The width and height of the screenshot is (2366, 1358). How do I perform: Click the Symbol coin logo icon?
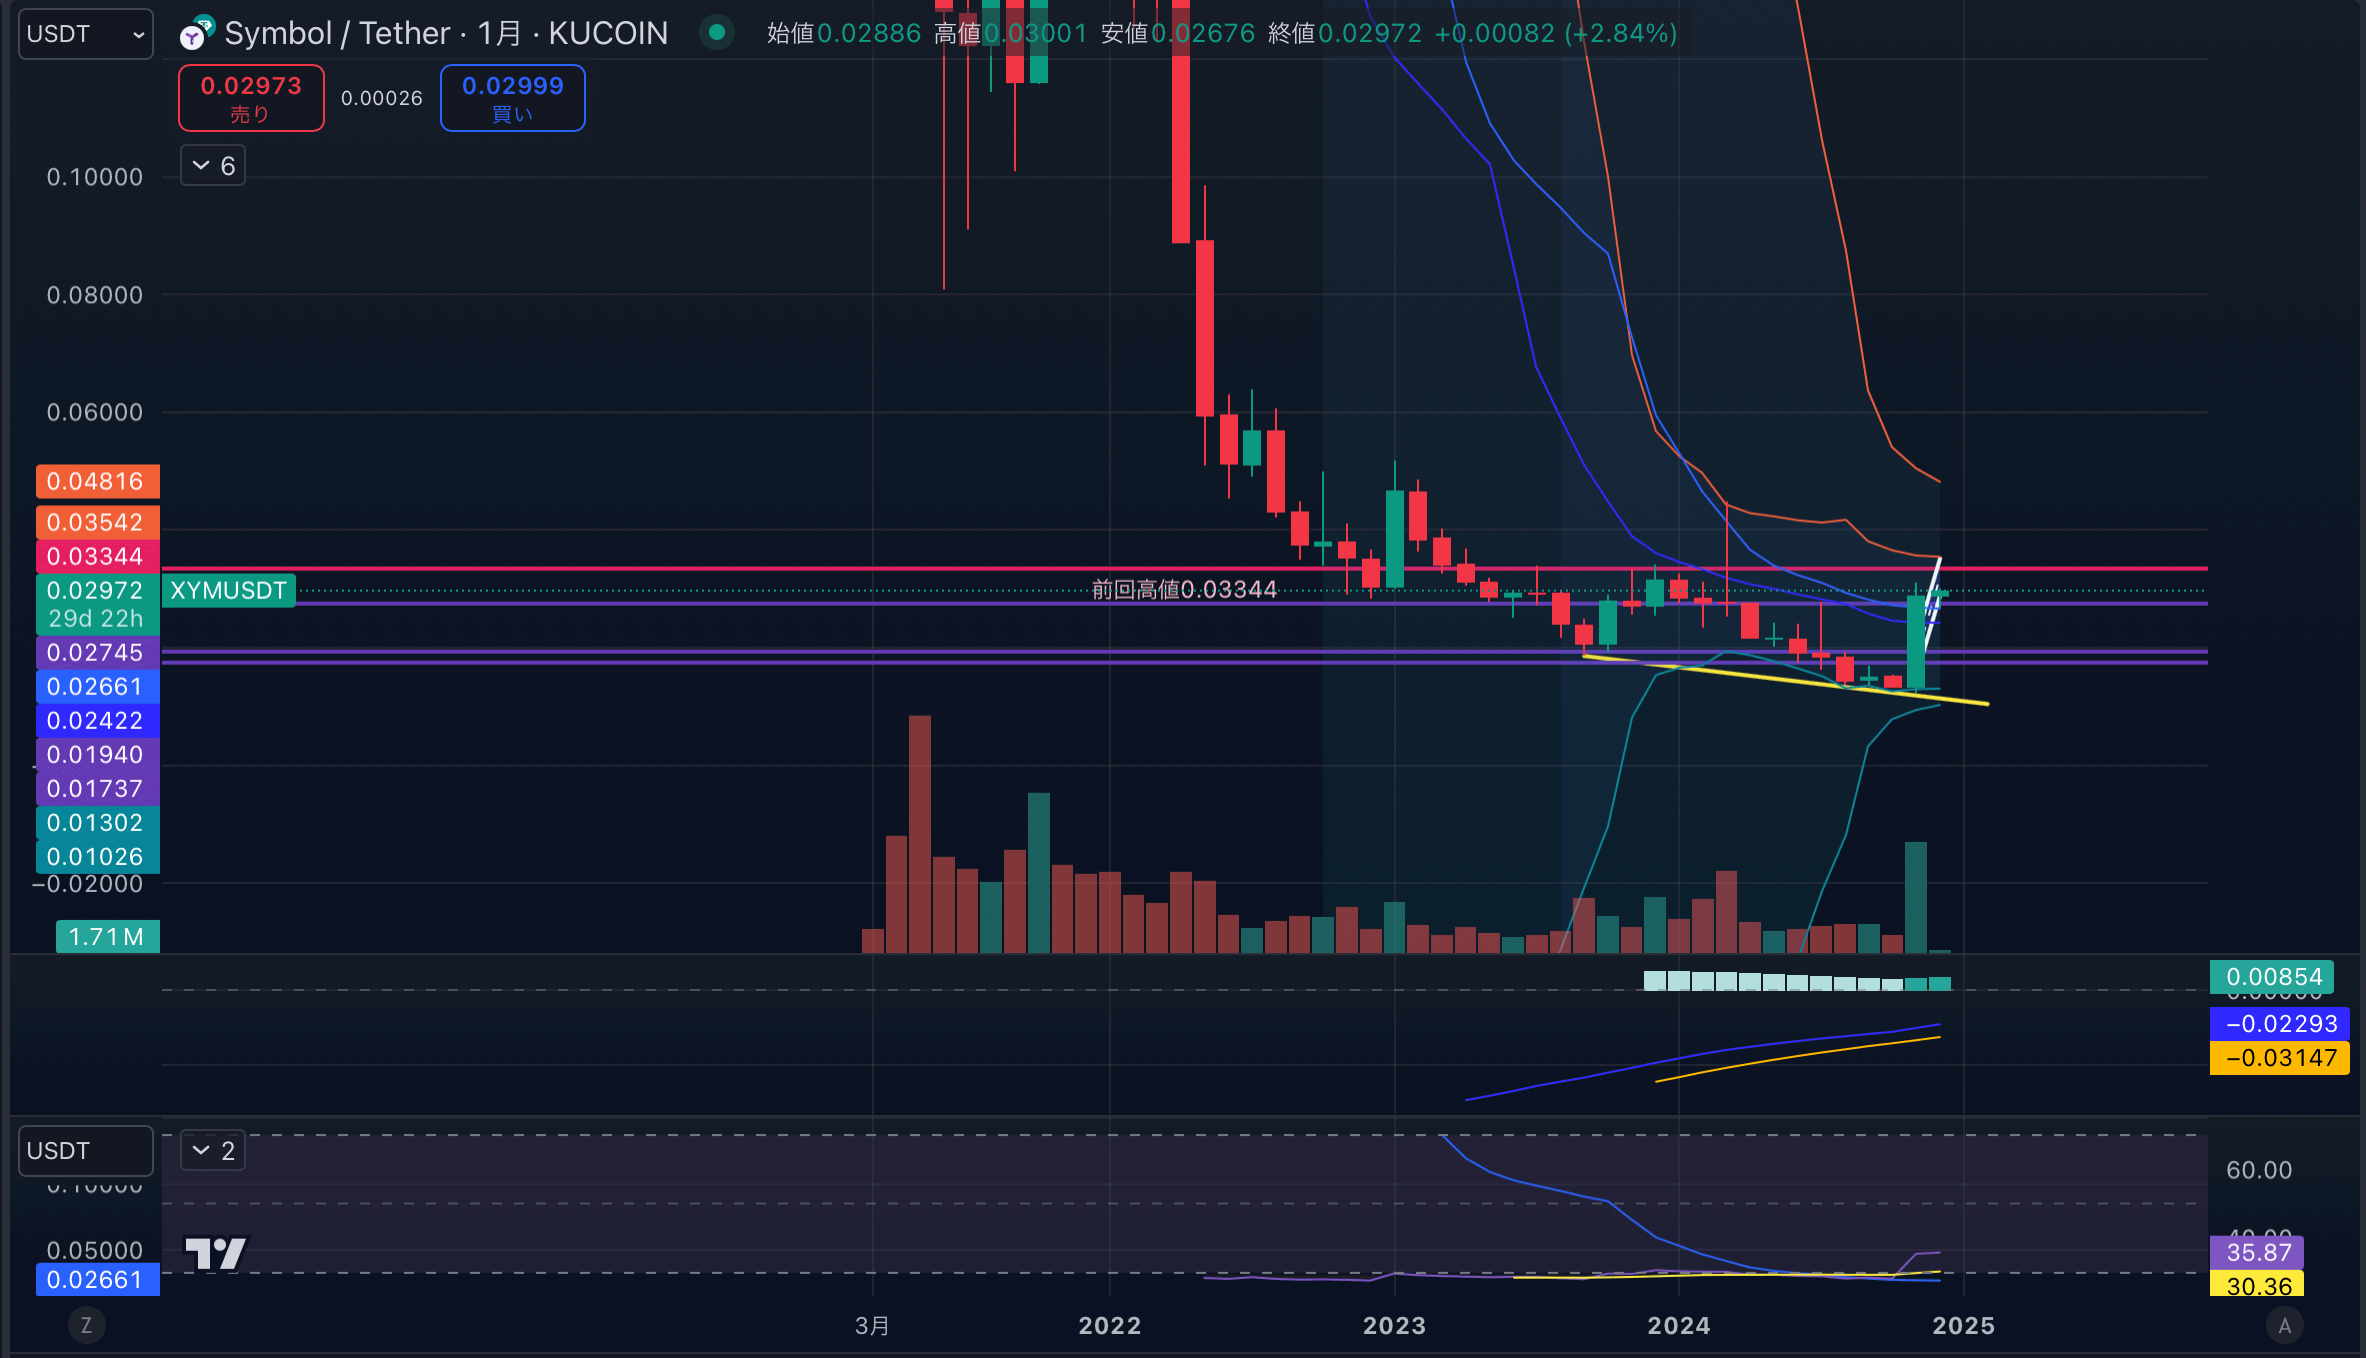point(196,33)
